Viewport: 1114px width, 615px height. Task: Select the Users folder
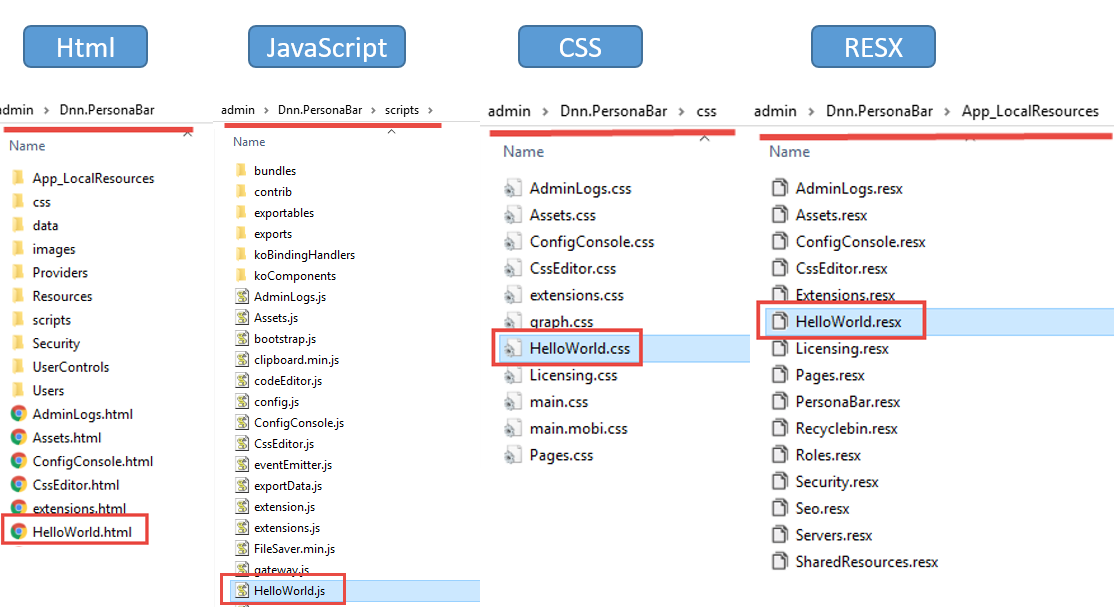(x=48, y=391)
